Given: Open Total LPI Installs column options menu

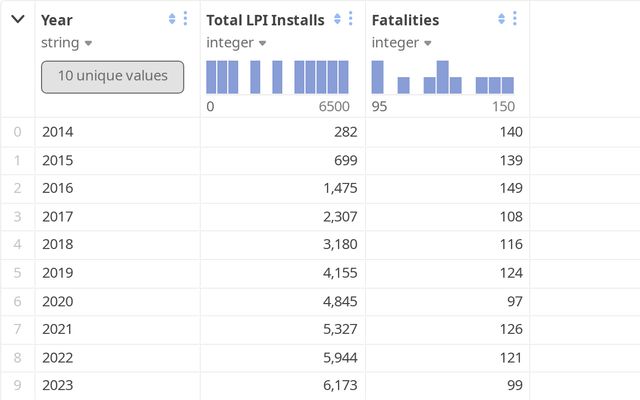Looking at the screenshot, I should point(350,19).
